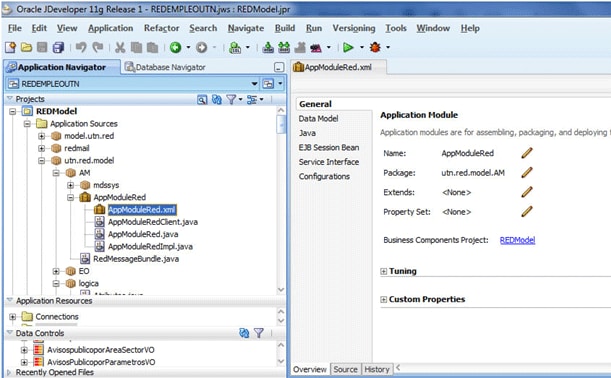This screenshot has height=378, width=611.
Task: Click the Save toolbar icon
Action: 42,48
